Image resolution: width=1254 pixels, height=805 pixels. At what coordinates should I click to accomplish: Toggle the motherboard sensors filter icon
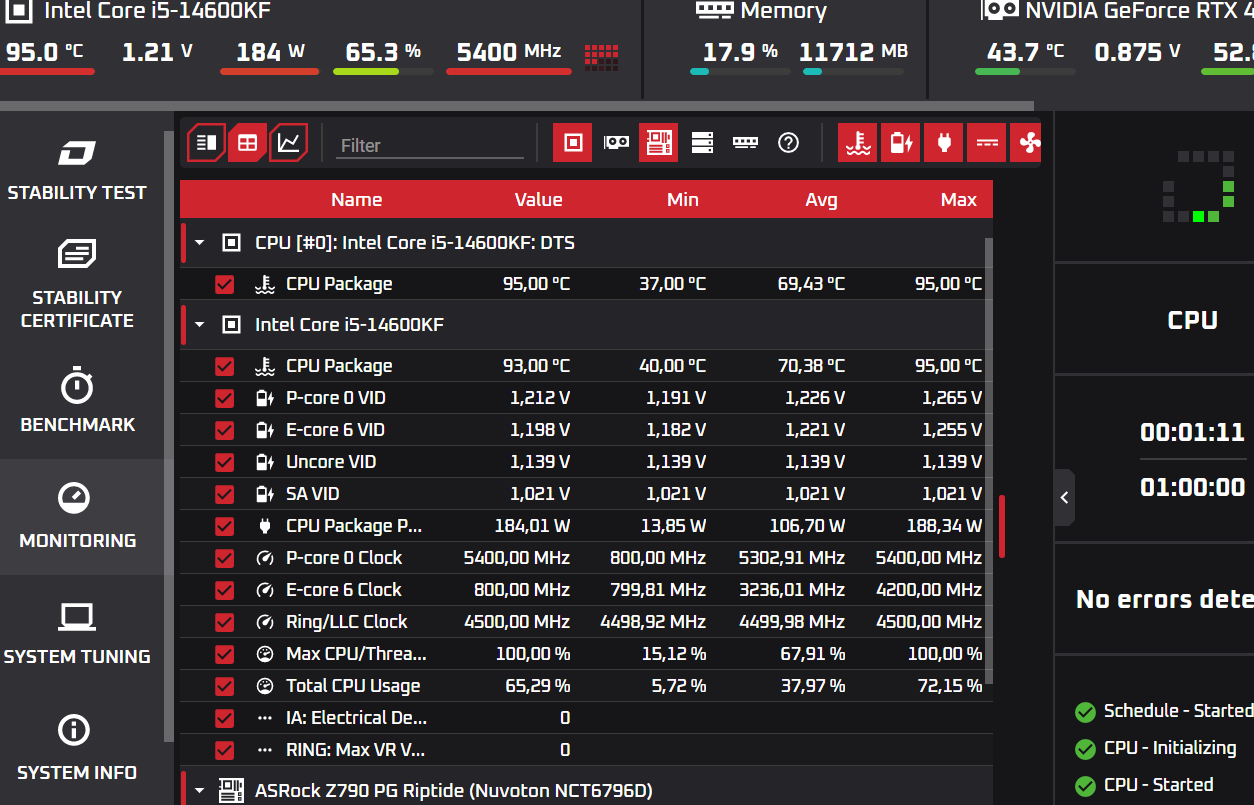pyautogui.click(x=658, y=143)
